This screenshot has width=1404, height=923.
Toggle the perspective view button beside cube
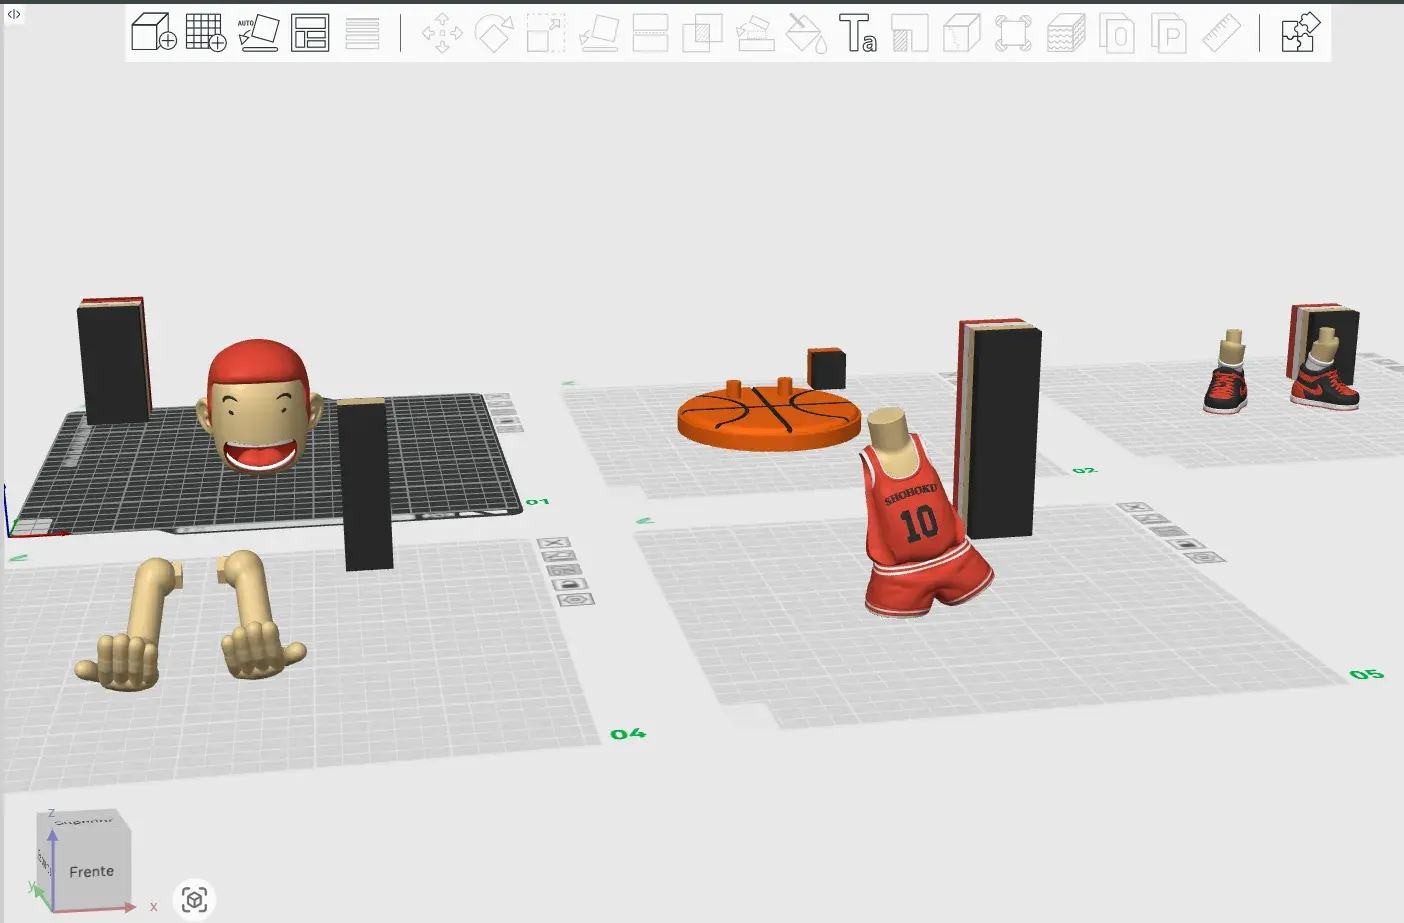pyautogui.click(x=194, y=899)
